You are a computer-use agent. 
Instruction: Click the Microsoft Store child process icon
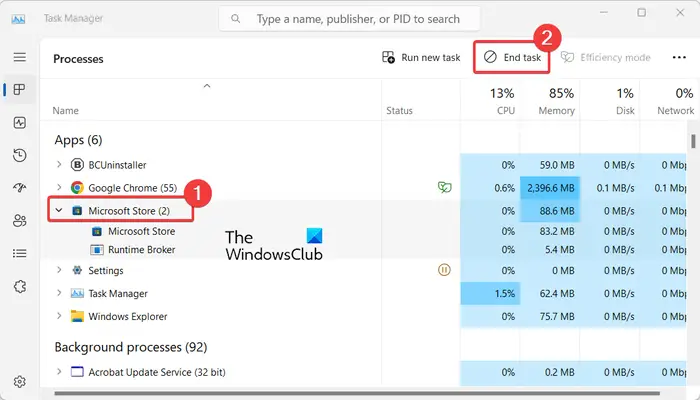pos(96,231)
